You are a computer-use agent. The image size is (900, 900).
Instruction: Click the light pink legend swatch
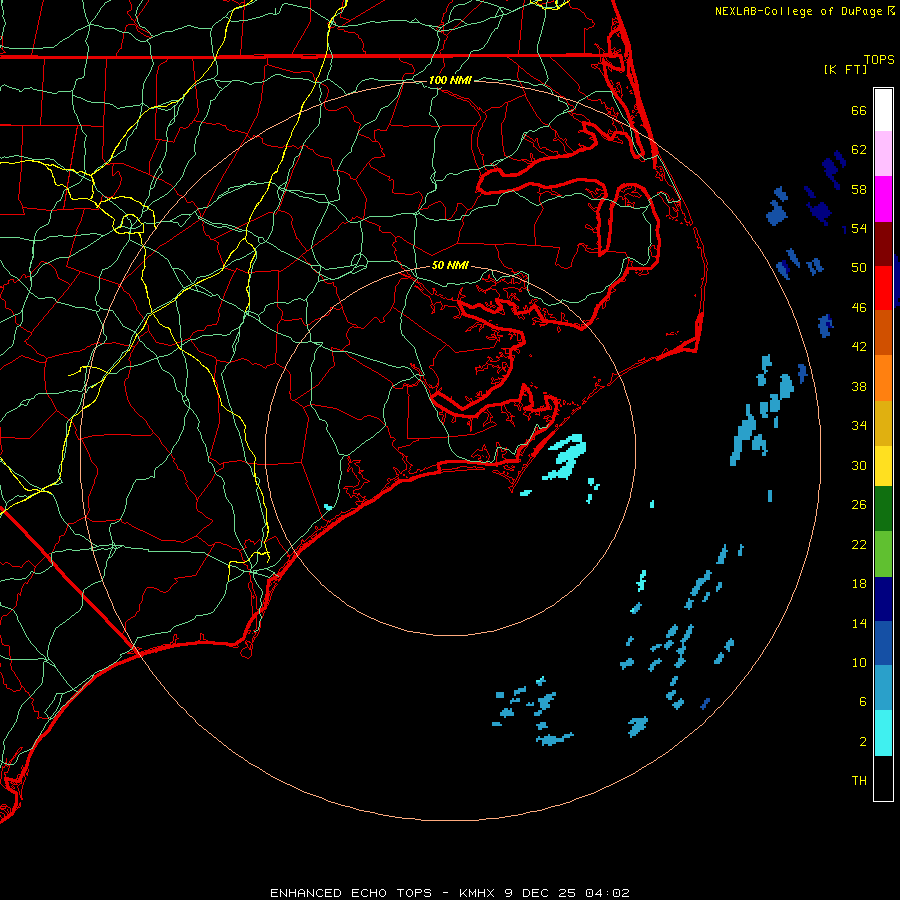pos(883,154)
